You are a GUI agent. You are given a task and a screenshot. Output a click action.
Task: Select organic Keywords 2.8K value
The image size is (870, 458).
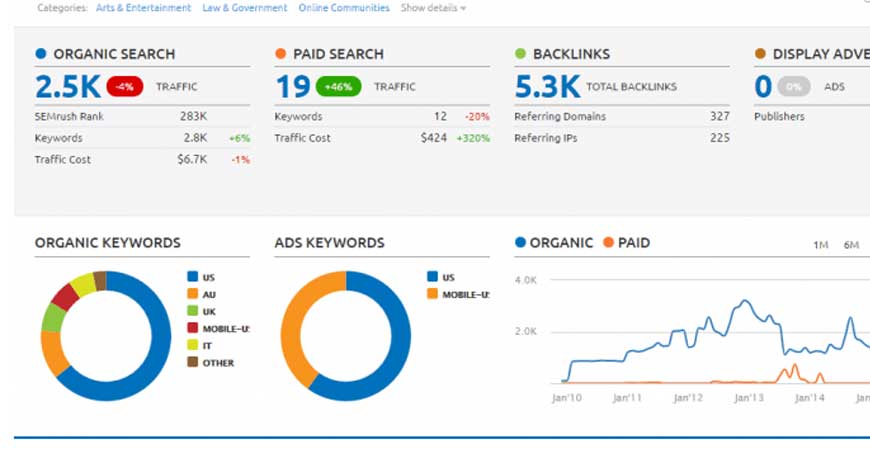pyautogui.click(x=195, y=138)
